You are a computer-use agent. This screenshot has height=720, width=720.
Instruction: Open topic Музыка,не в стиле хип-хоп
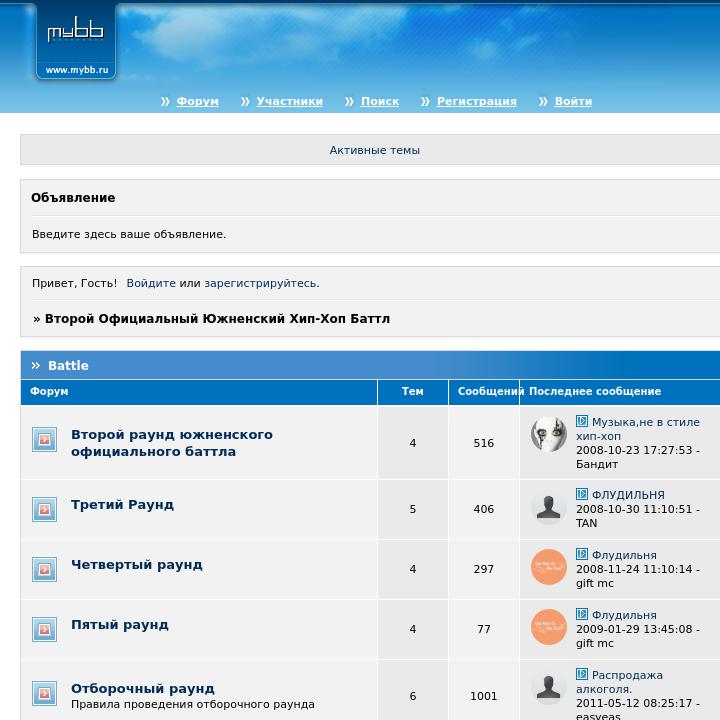point(638,429)
